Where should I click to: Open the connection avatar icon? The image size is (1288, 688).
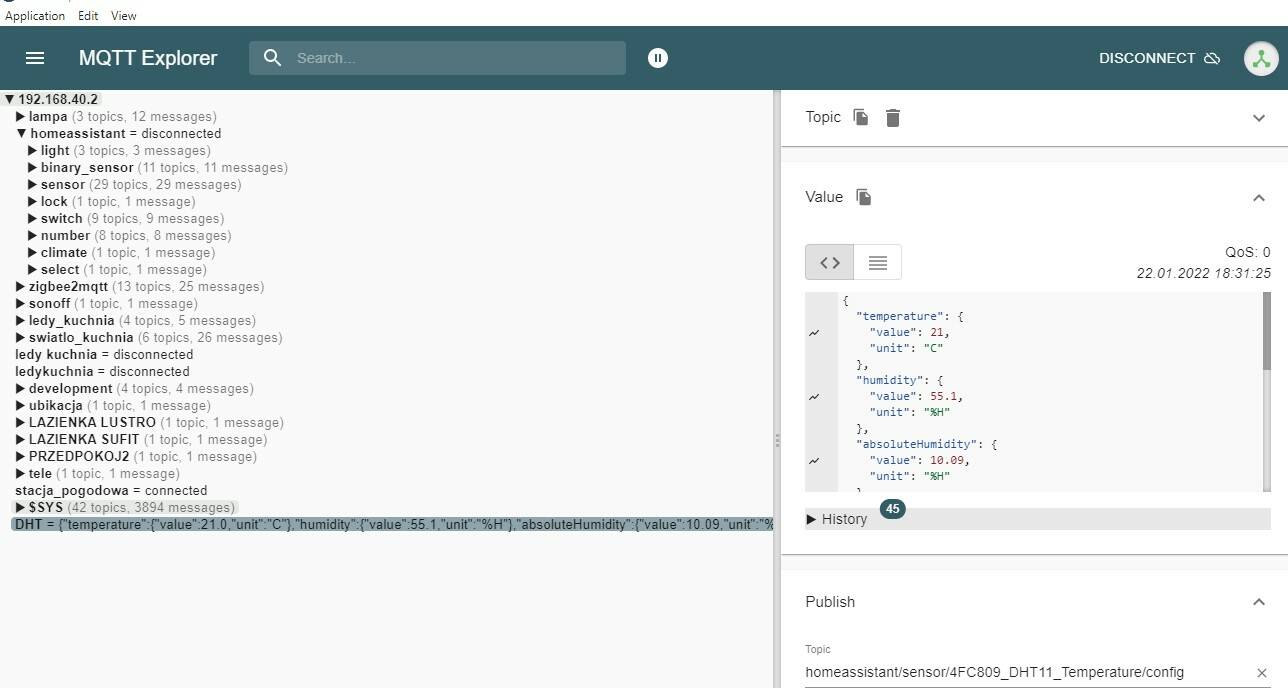coord(1261,58)
